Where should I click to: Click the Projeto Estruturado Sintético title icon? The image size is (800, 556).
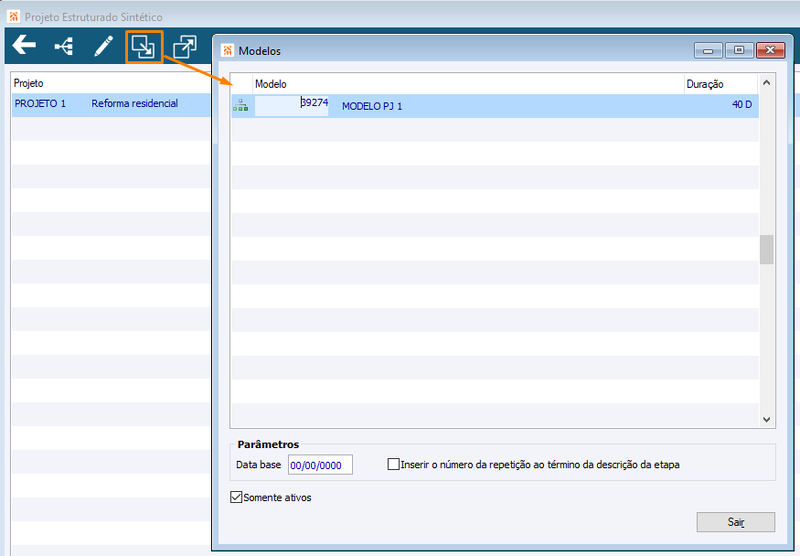[x=14, y=16]
